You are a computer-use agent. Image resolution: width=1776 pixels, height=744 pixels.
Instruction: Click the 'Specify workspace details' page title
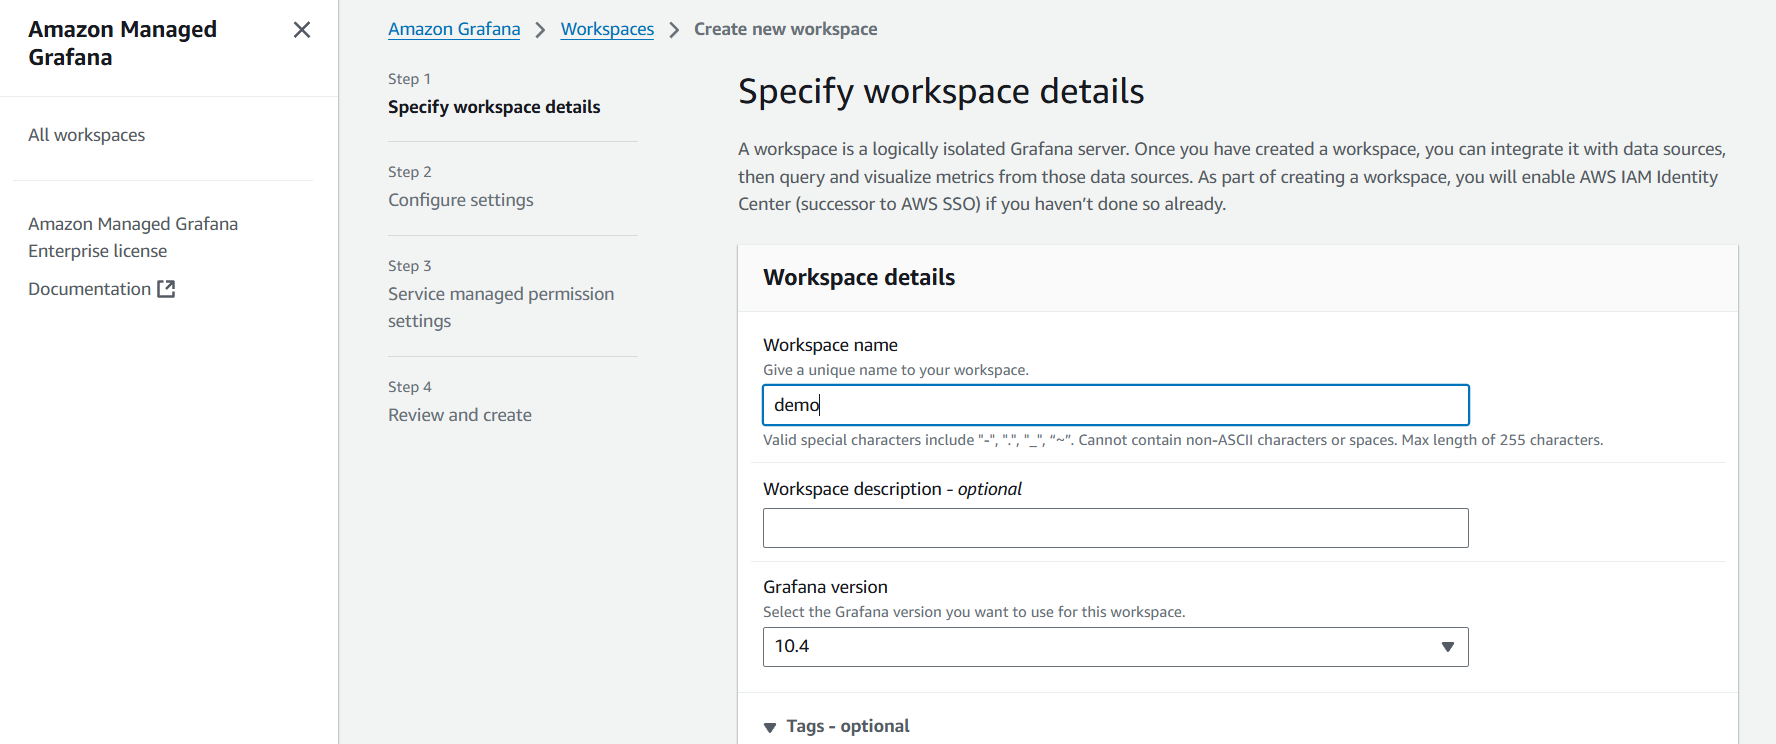coord(941,91)
